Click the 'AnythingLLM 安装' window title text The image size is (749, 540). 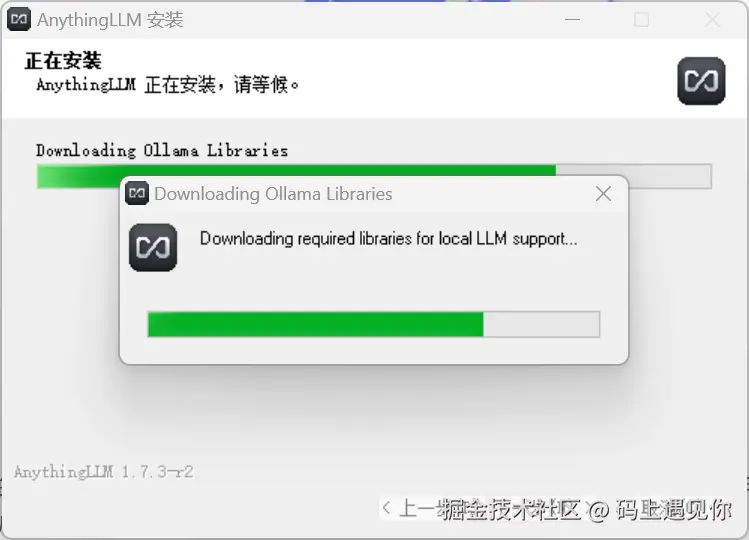point(110,20)
